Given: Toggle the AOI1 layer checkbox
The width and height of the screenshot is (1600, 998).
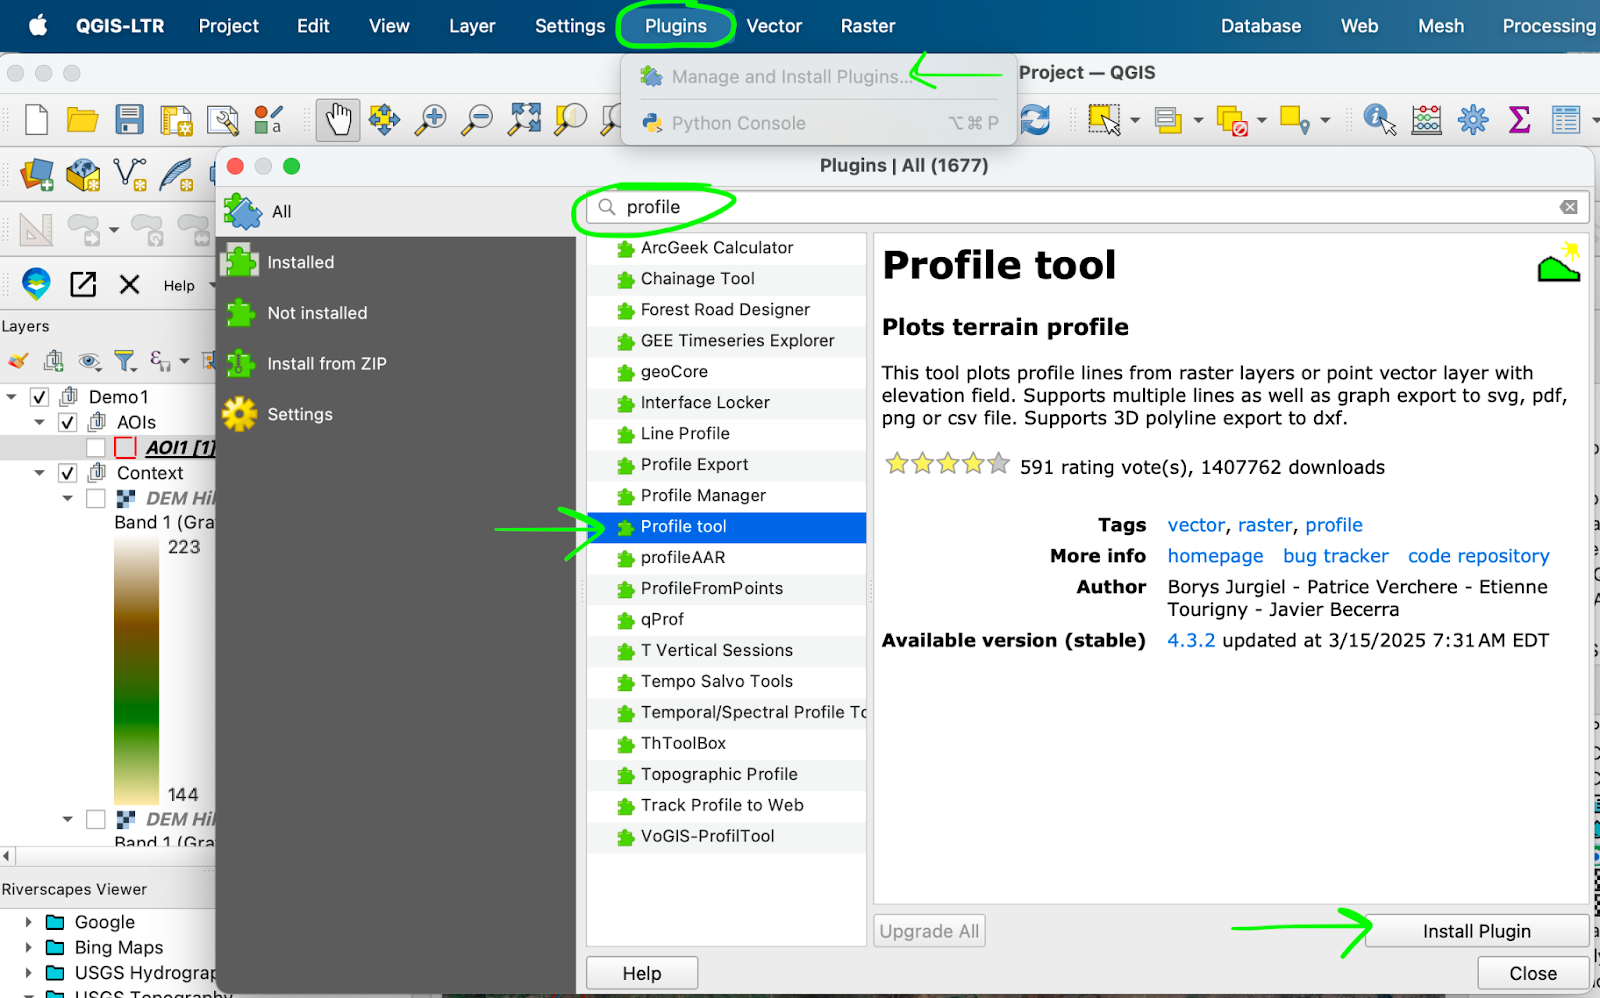Looking at the screenshot, I should [96, 447].
